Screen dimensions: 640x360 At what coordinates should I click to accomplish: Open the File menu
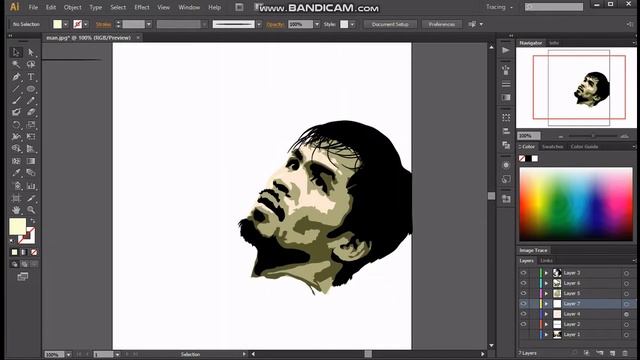tap(33, 7)
